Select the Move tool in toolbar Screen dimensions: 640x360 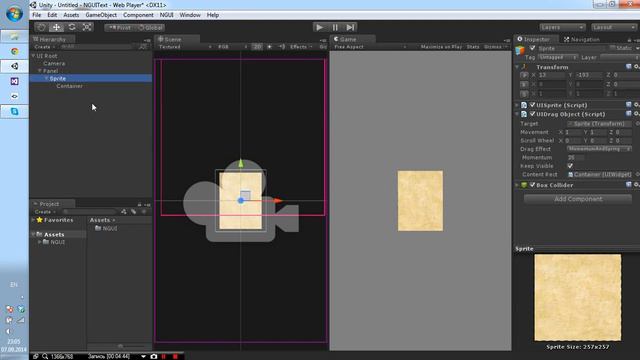click(56, 27)
